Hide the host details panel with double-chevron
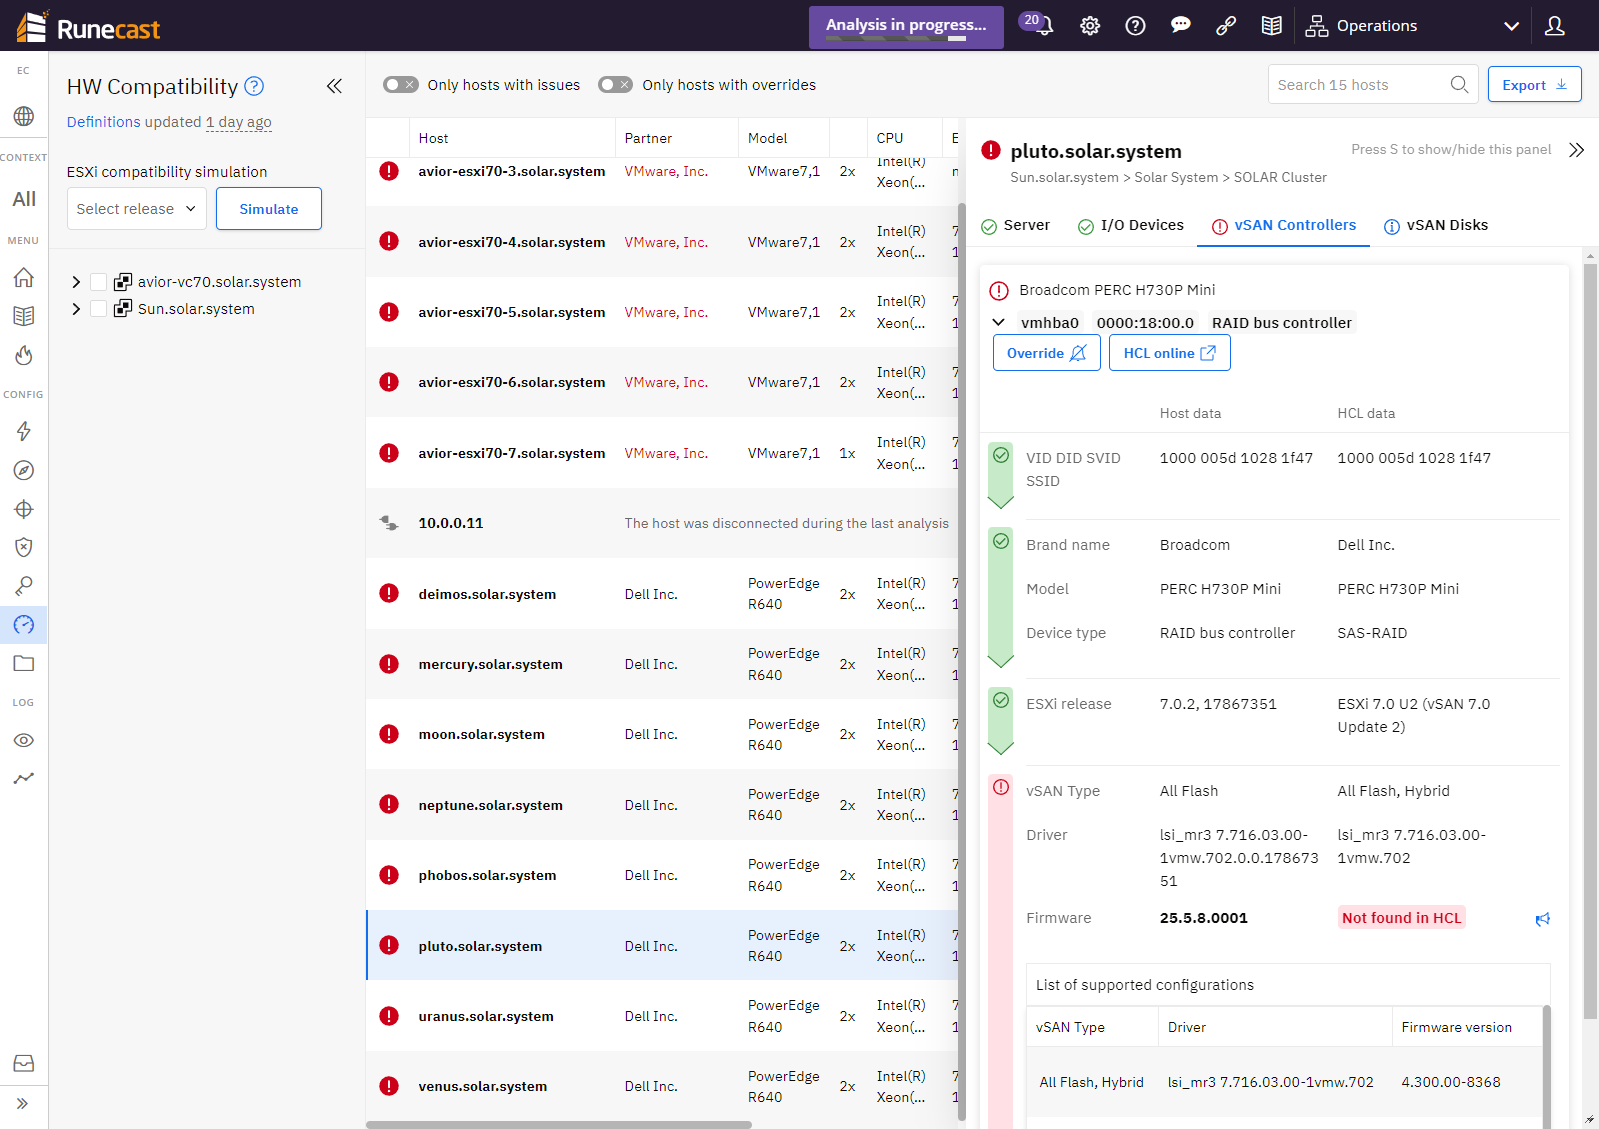The height and width of the screenshot is (1129, 1599). click(1576, 150)
